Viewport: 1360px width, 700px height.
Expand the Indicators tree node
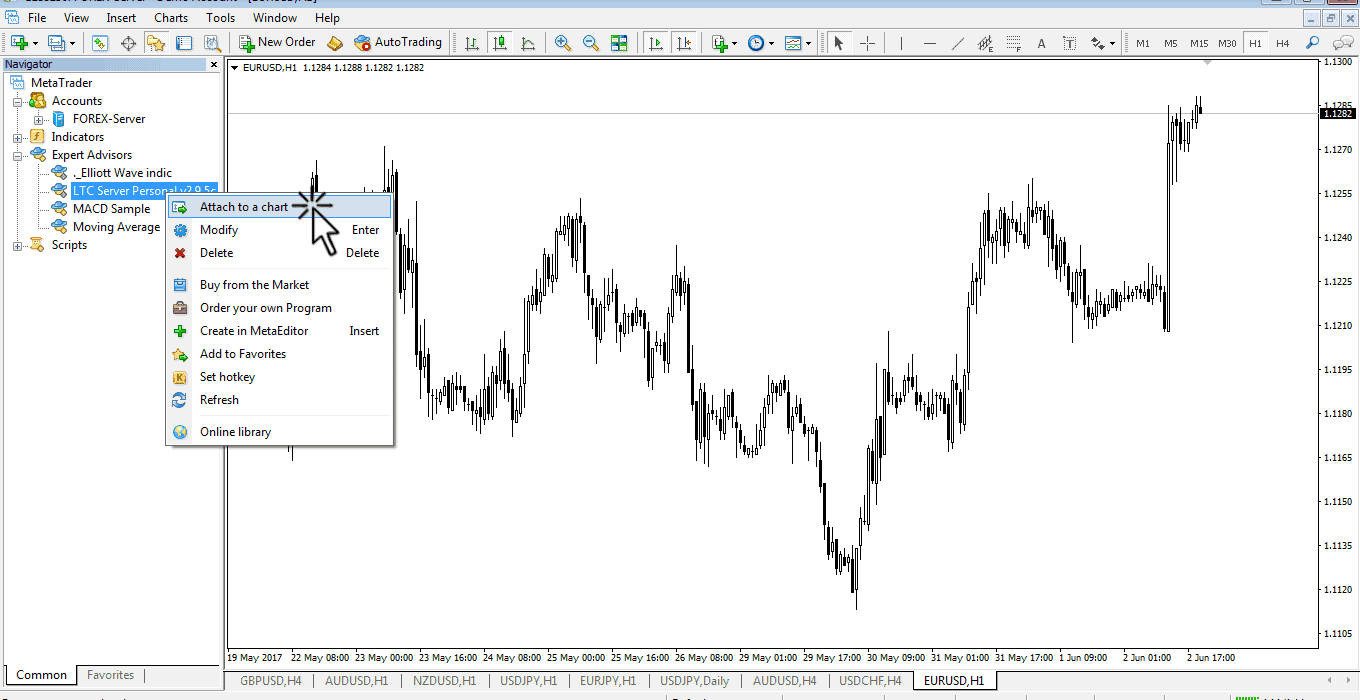tap(17, 137)
